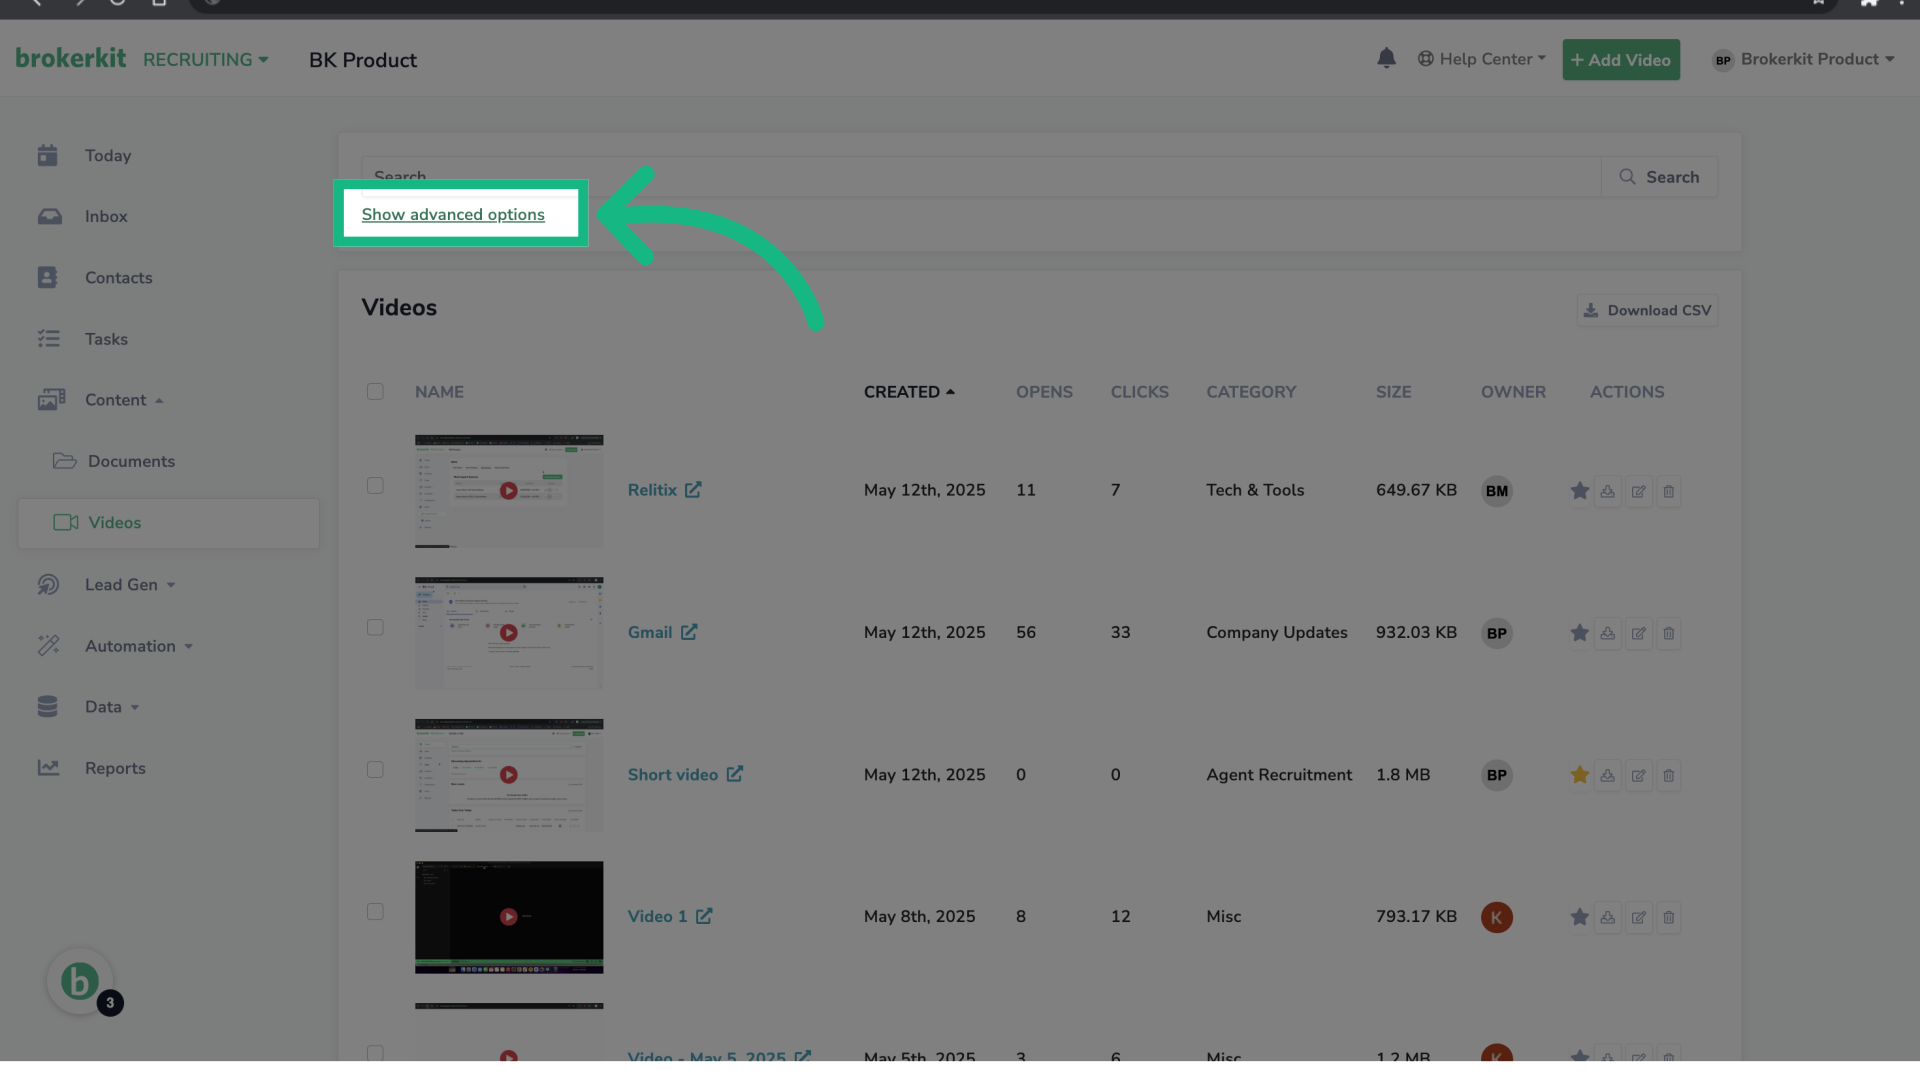Sort by the OPENS column header
Image resolution: width=1920 pixels, height=1080 pixels.
tap(1044, 392)
